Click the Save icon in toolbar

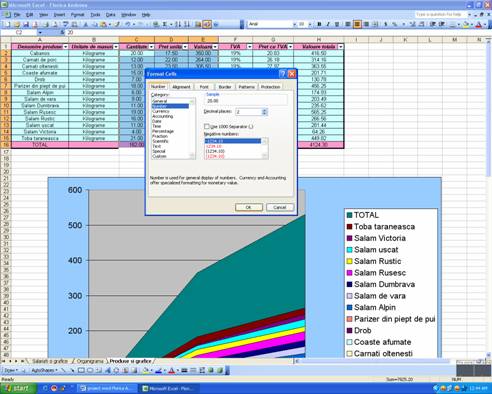click(x=26, y=24)
